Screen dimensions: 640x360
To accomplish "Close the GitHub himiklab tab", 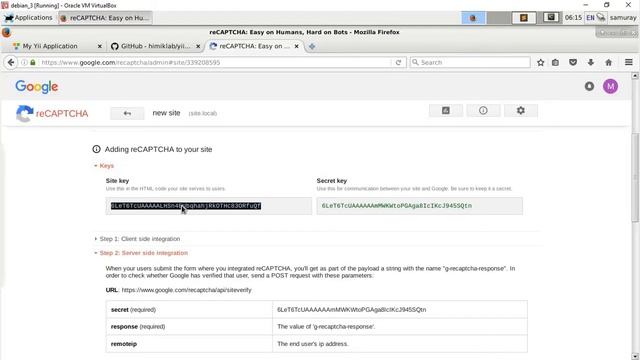I will [198, 47].
